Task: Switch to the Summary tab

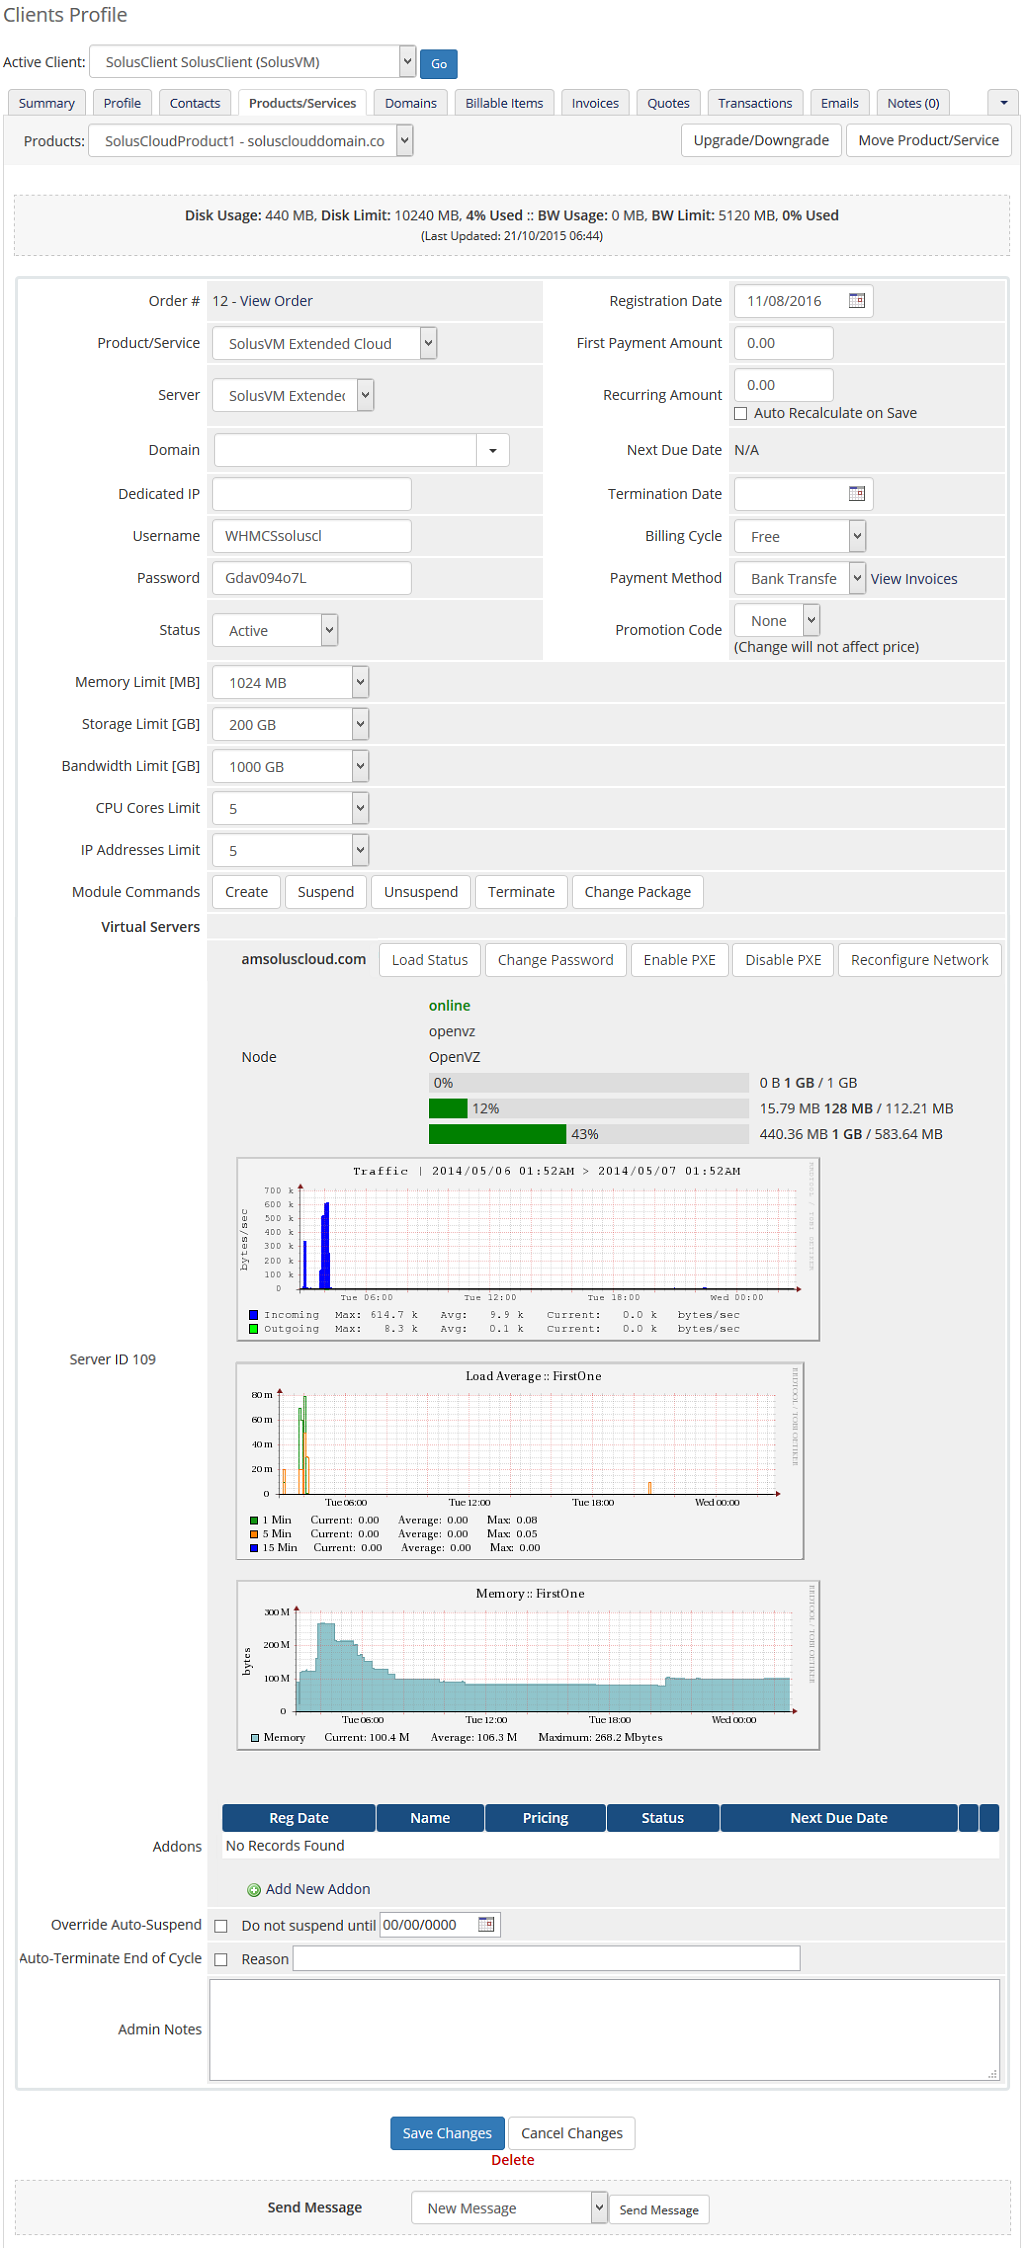Action: point(46,103)
